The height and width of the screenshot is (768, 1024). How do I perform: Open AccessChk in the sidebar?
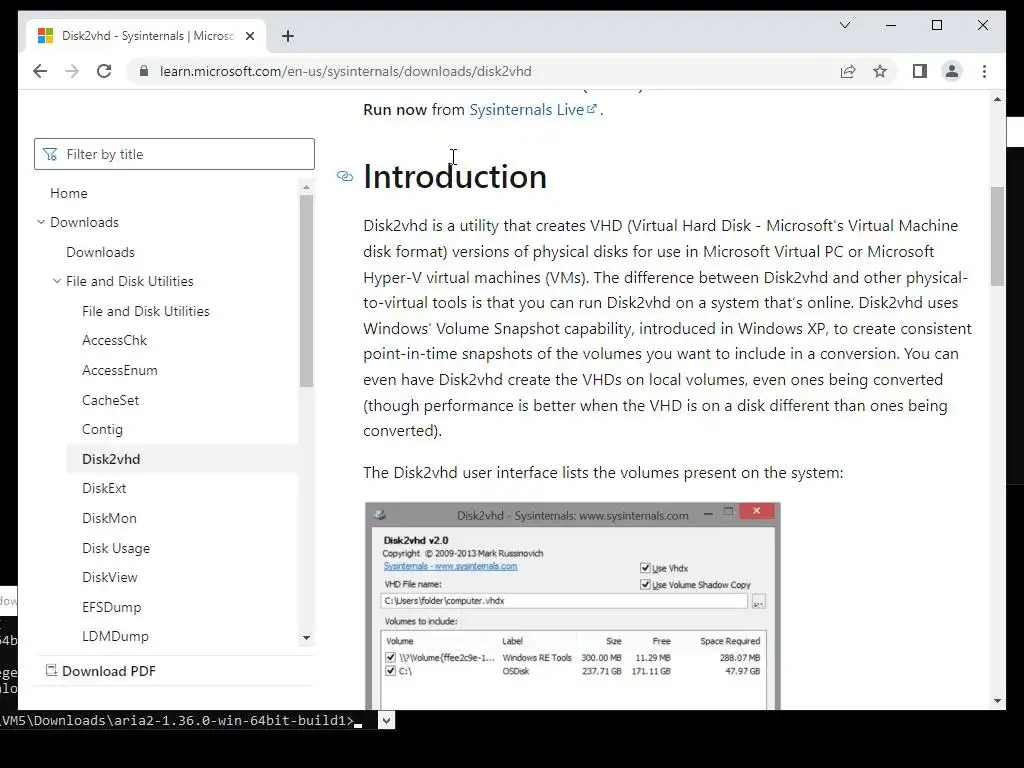pyautogui.click(x=114, y=340)
